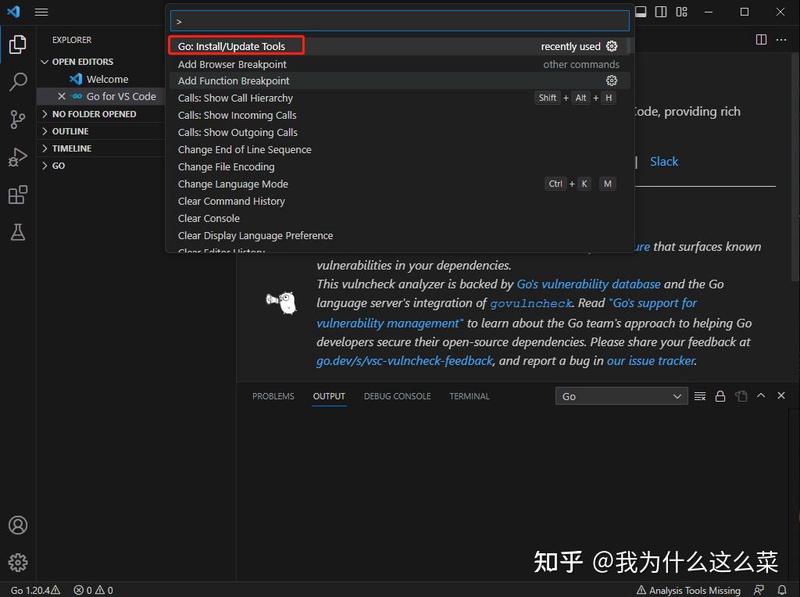
Task: Open the Slack link
Action: (664, 162)
